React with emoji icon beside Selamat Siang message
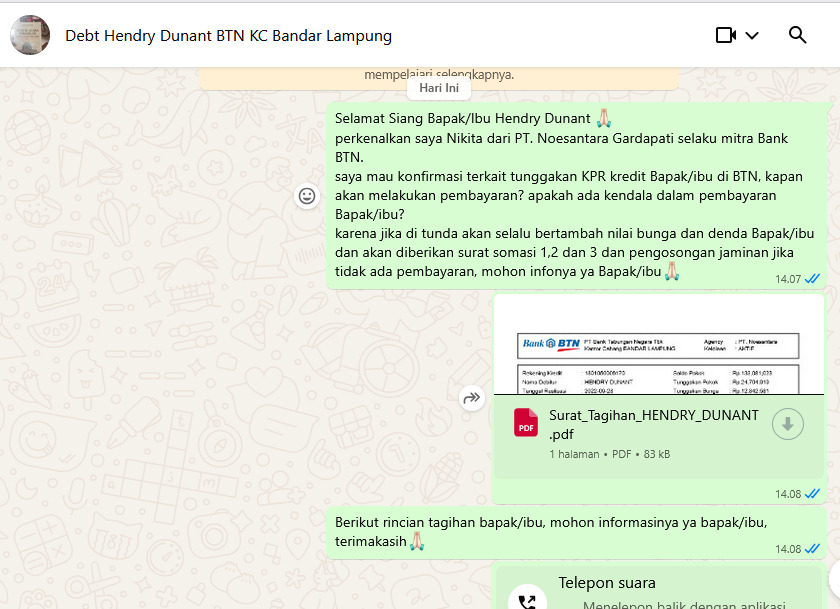840x609 pixels. coord(307,196)
